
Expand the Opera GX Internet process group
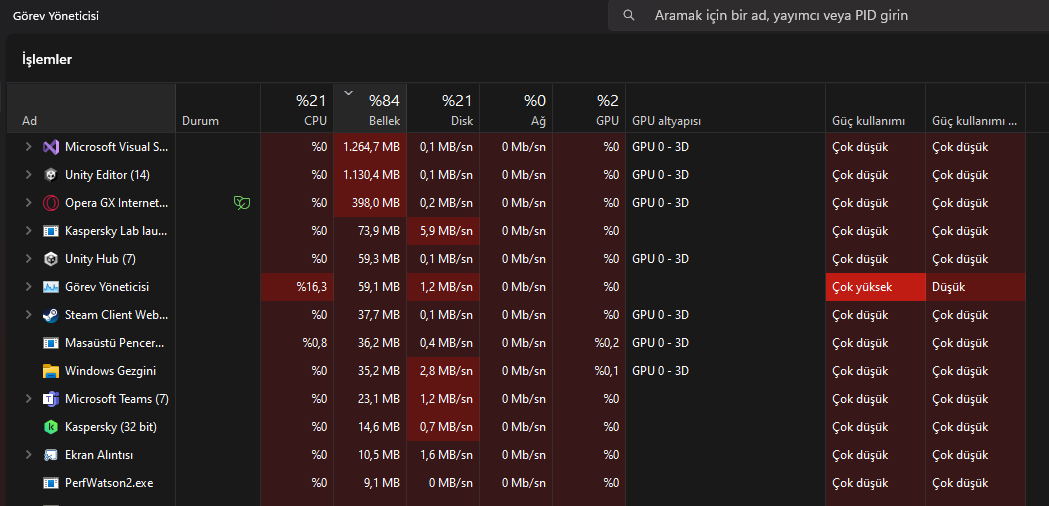point(28,203)
